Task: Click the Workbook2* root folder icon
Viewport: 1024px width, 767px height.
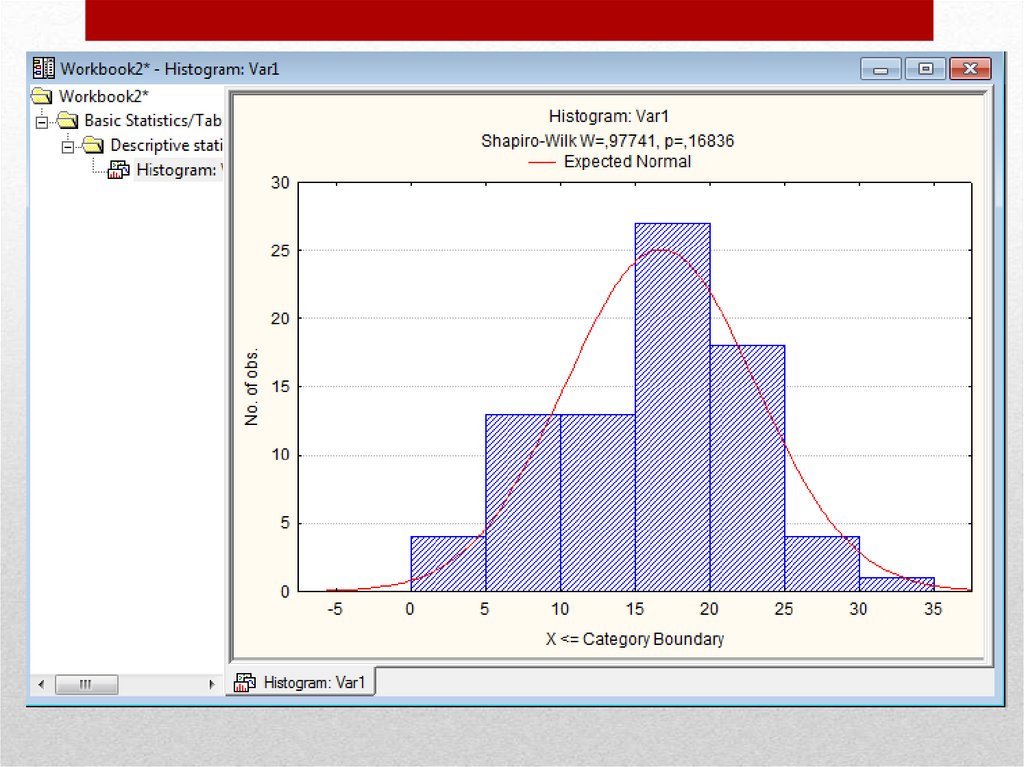Action: (42, 96)
